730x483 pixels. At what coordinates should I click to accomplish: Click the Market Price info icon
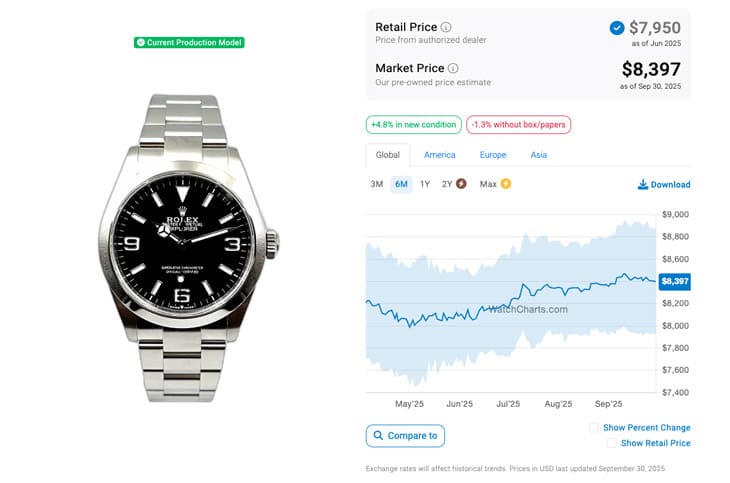click(x=453, y=68)
